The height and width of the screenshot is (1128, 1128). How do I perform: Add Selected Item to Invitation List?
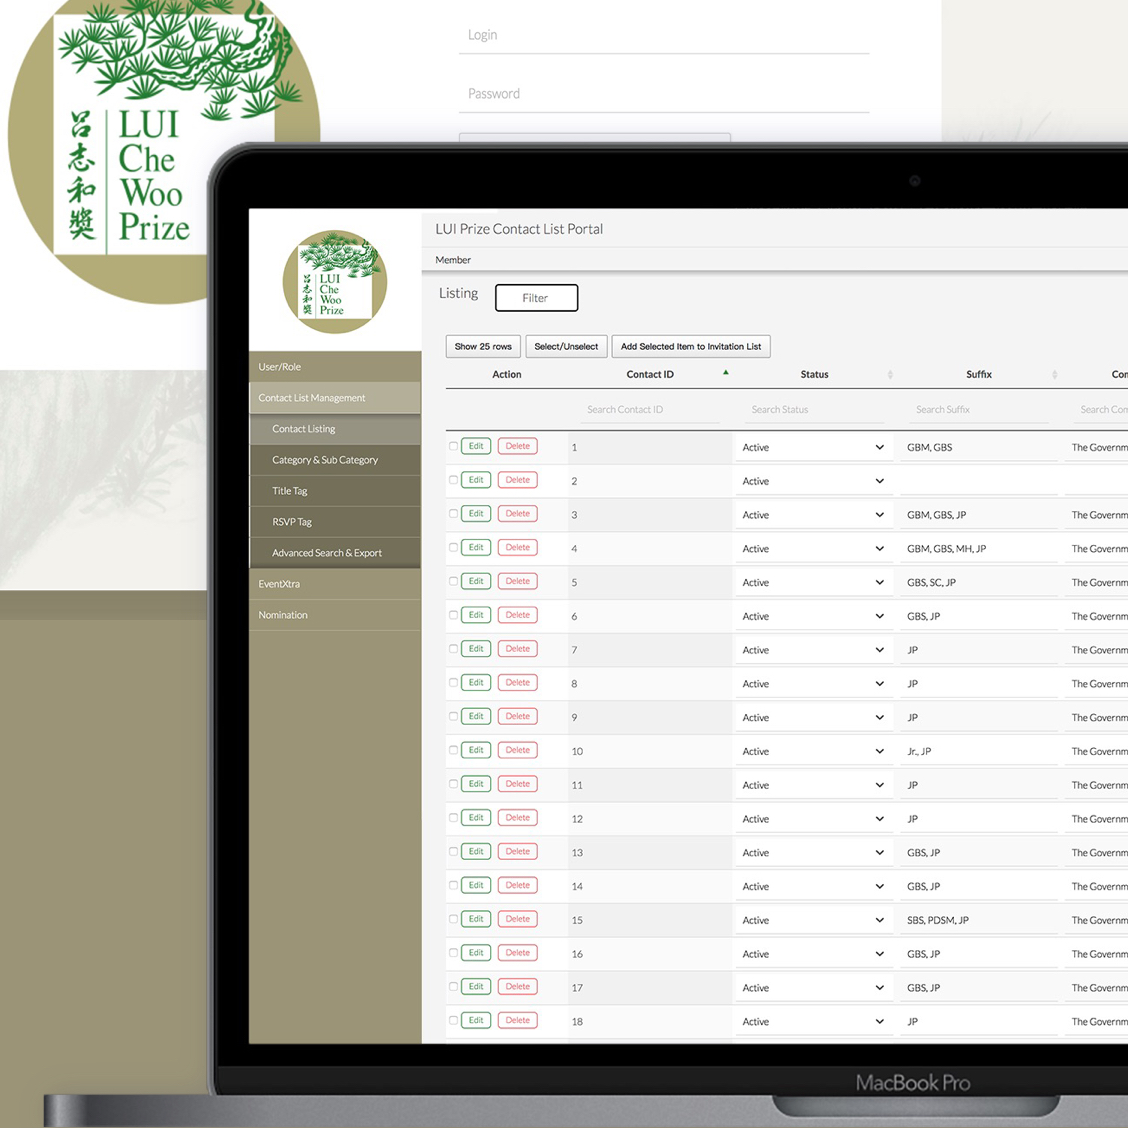[691, 346]
